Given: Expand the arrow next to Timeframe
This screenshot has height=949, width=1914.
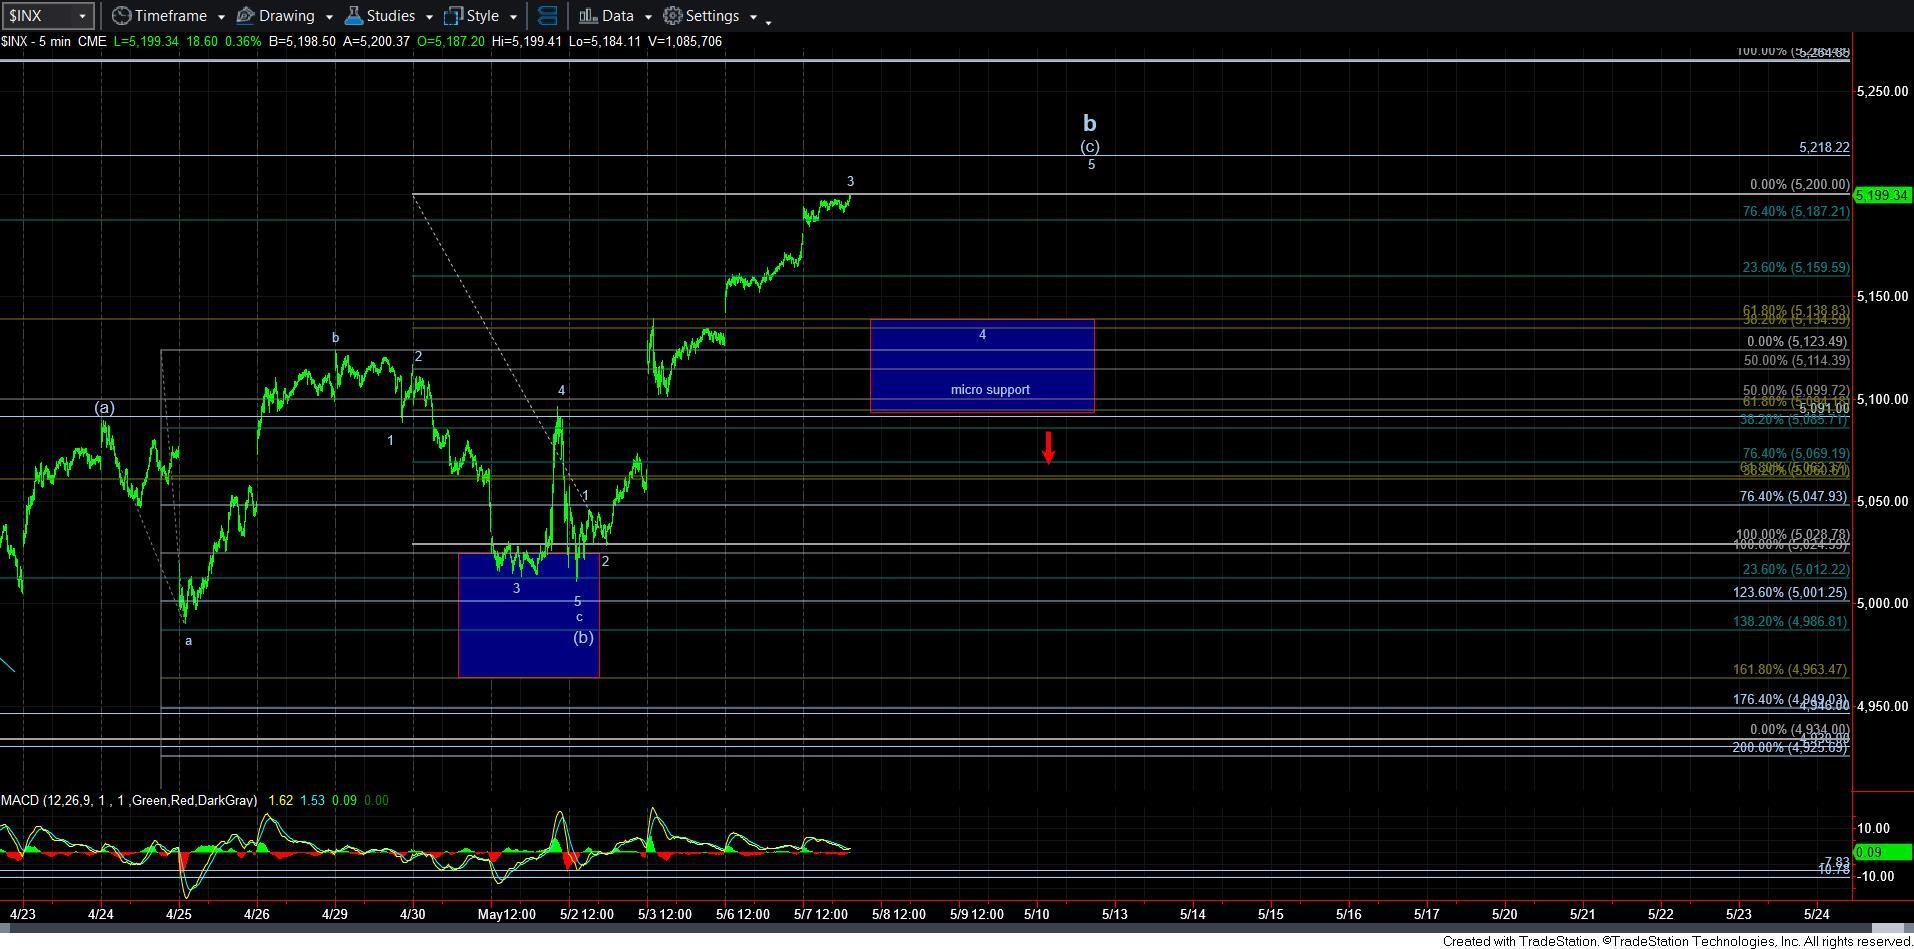Looking at the screenshot, I should [221, 17].
